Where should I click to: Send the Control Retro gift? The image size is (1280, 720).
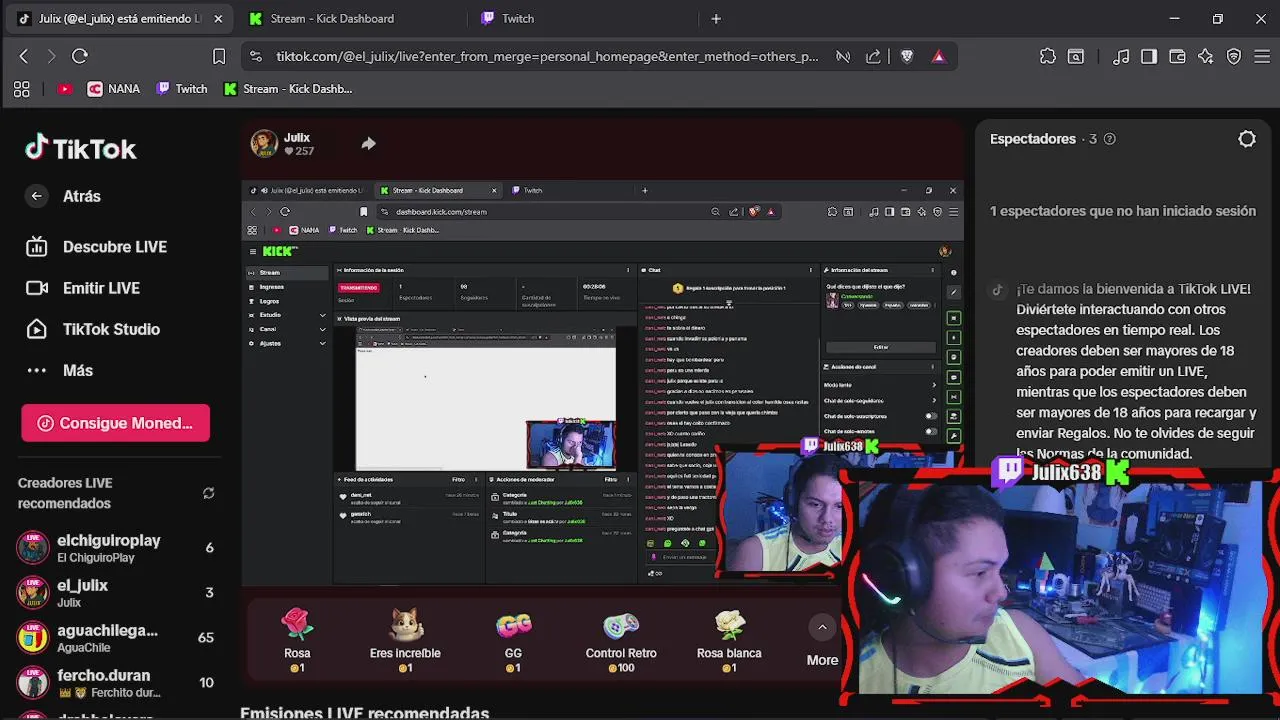(621, 641)
